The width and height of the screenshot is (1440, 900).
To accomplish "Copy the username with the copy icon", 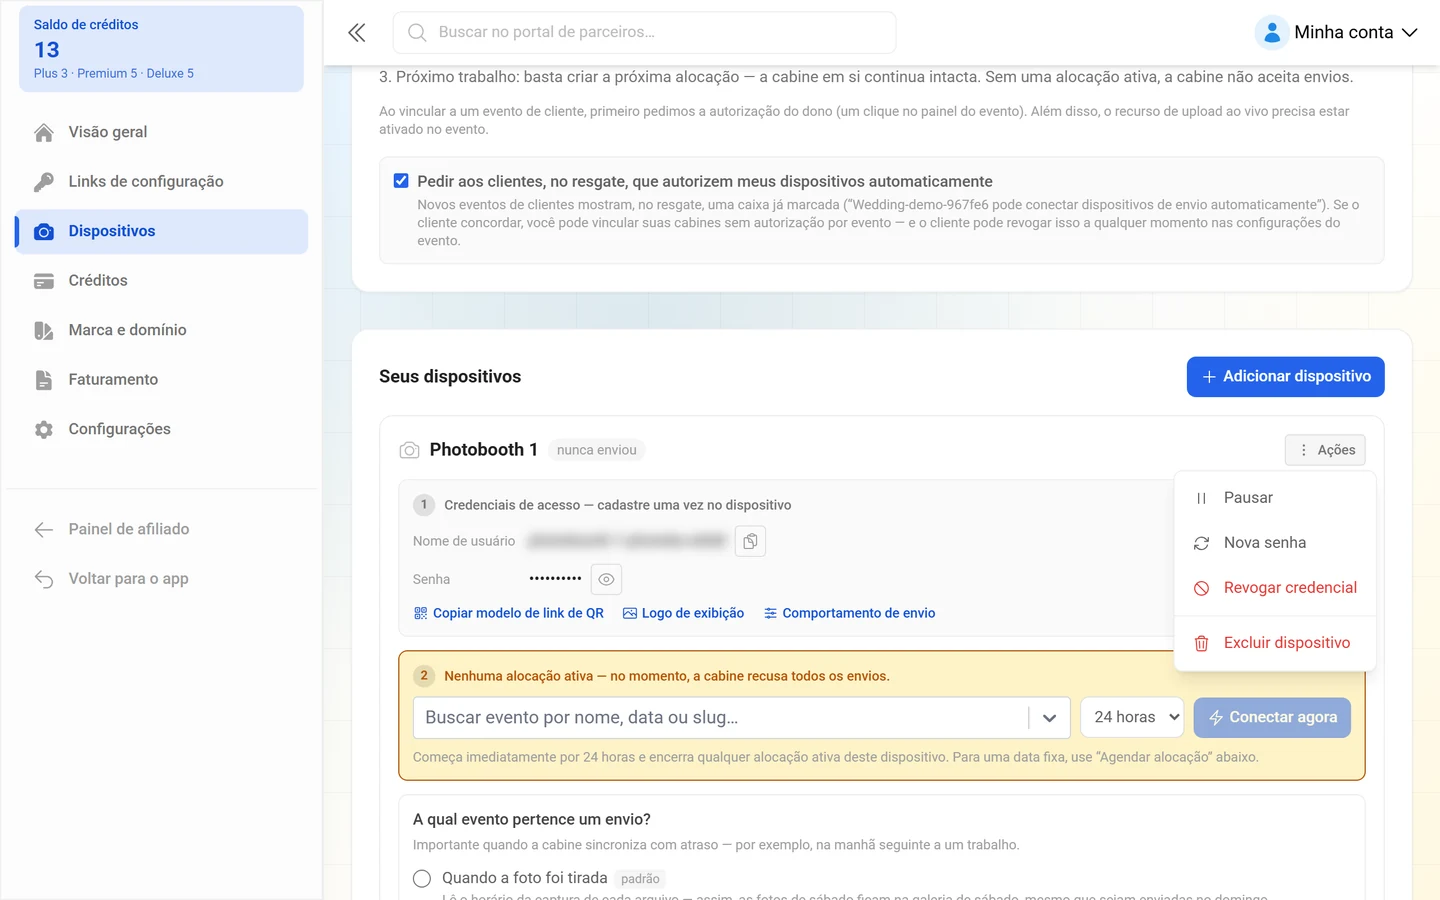I will [x=750, y=541].
